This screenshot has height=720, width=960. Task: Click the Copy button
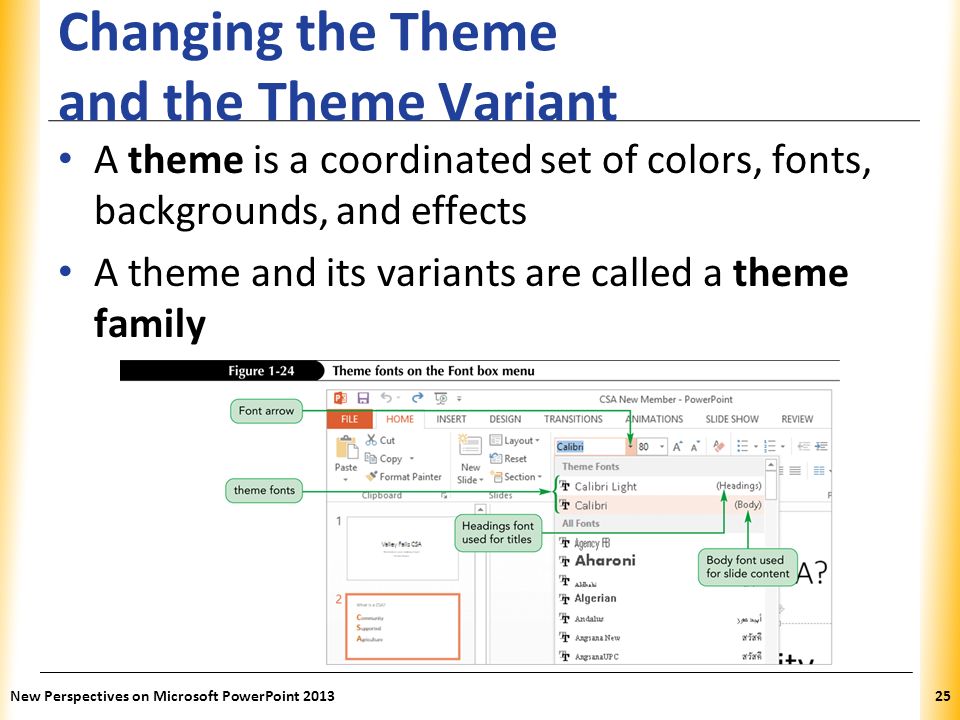click(x=384, y=459)
